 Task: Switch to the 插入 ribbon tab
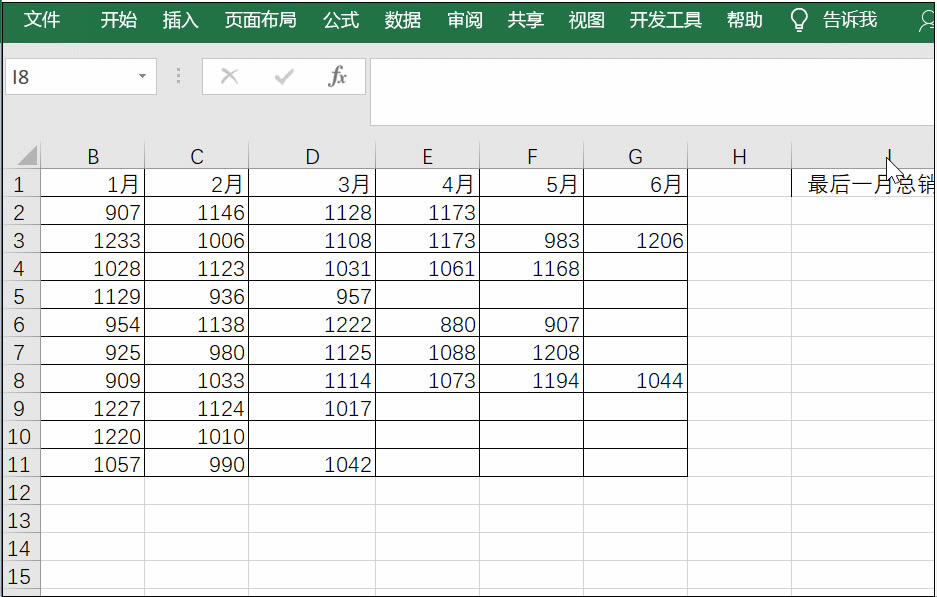point(179,19)
